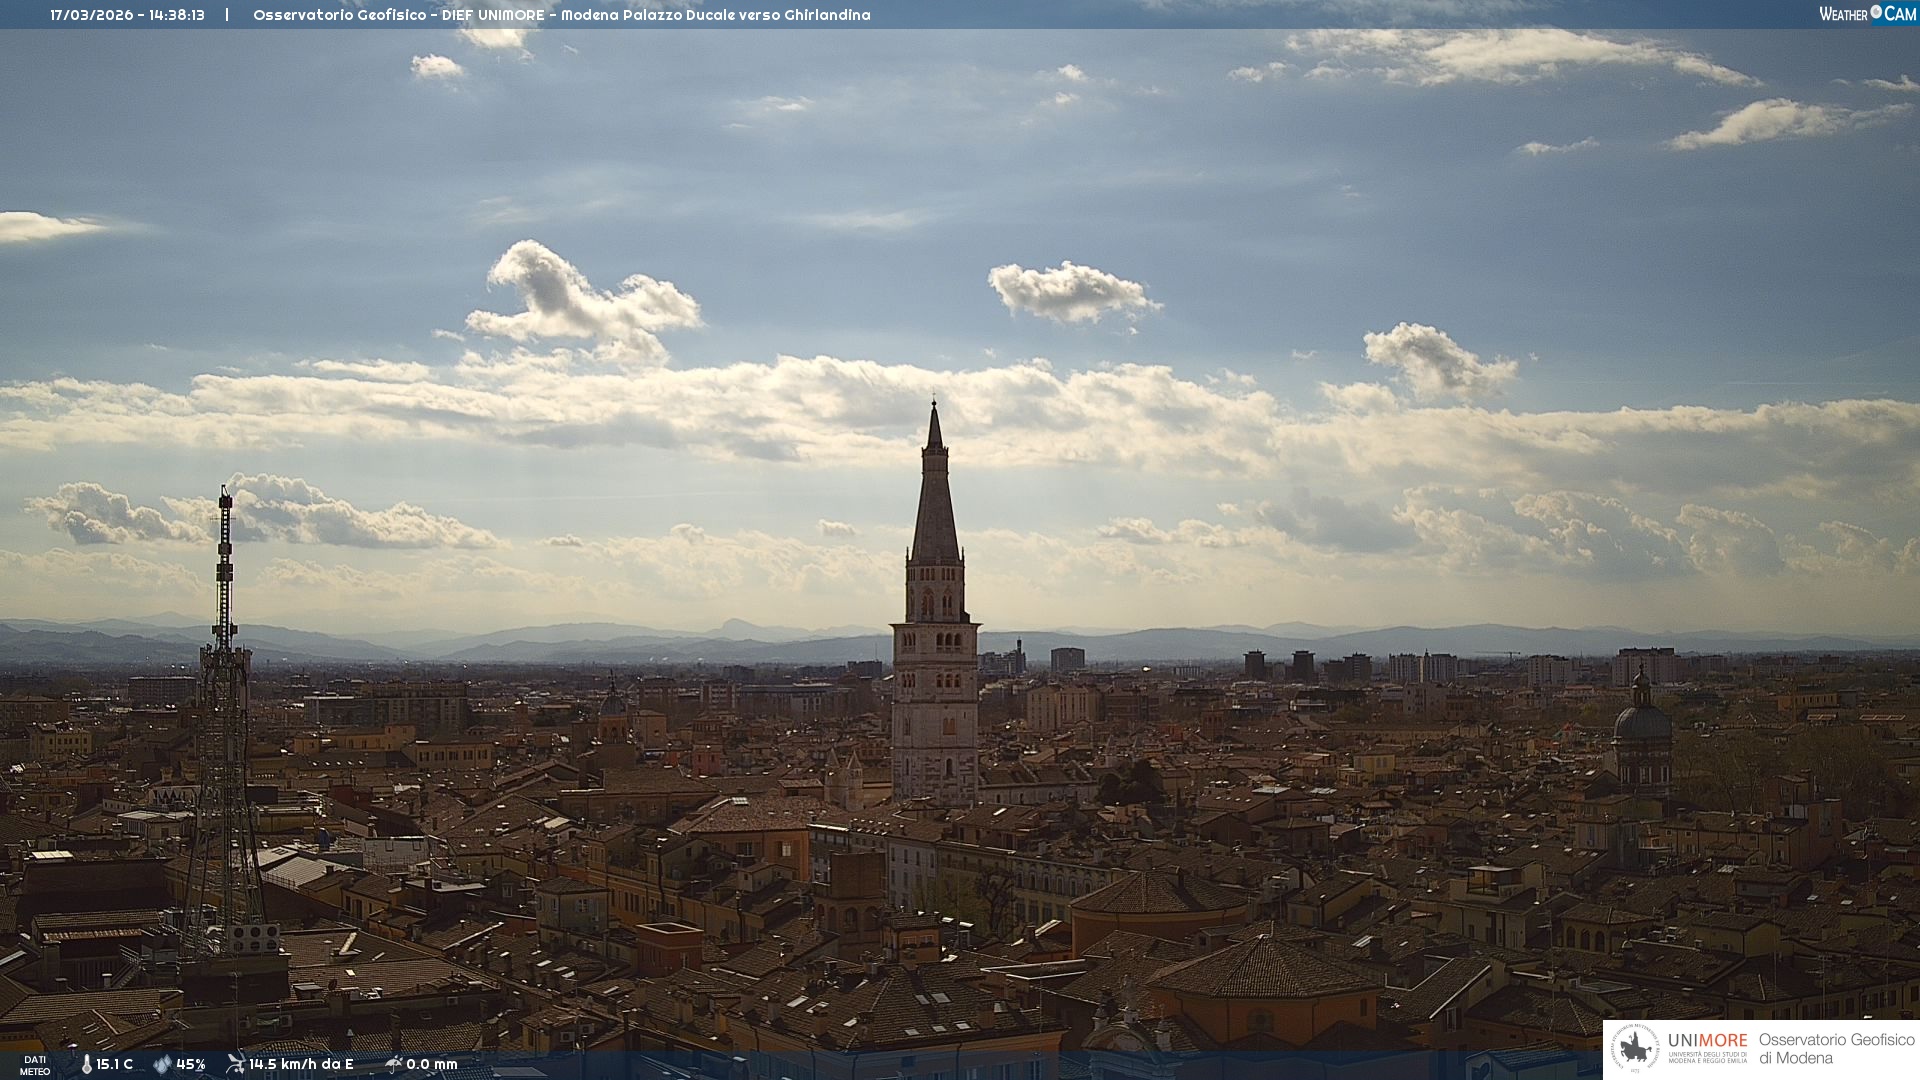
Task: Click the webcam lens in WeatherCam logo
Action: [1876, 12]
